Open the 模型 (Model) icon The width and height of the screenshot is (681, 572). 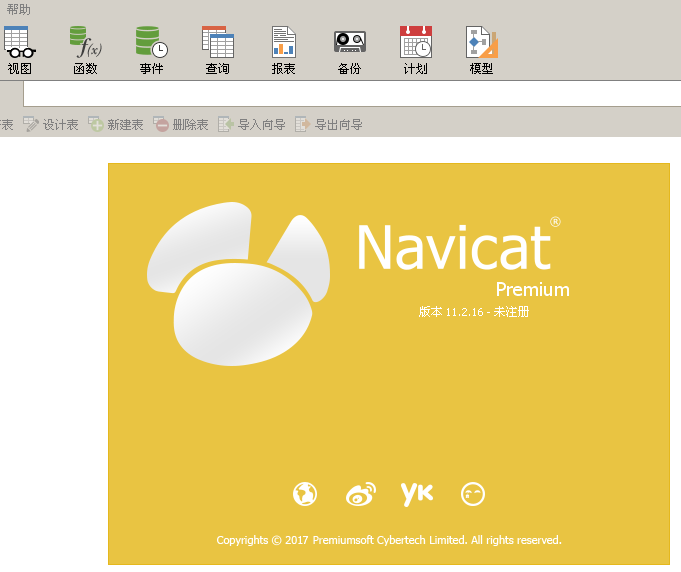(481, 50)
